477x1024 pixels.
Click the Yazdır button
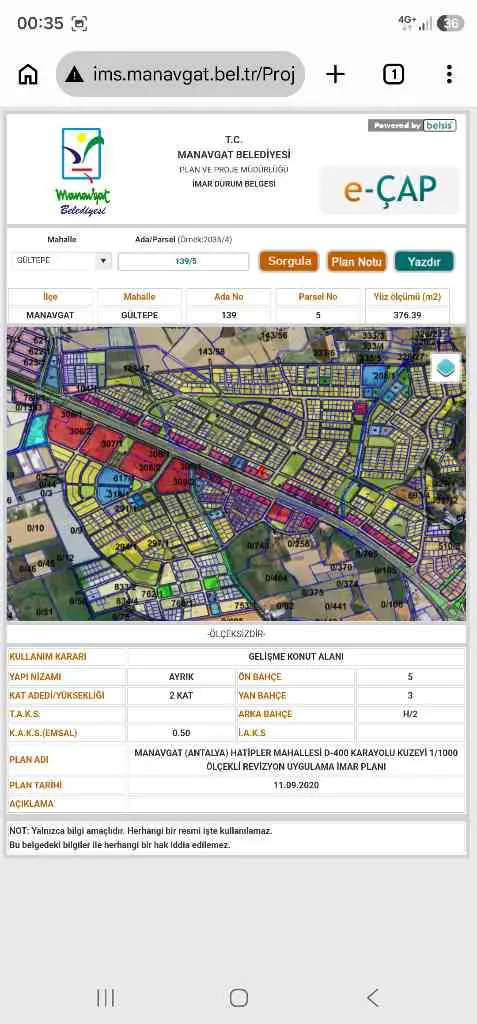[x=424, y=262]
